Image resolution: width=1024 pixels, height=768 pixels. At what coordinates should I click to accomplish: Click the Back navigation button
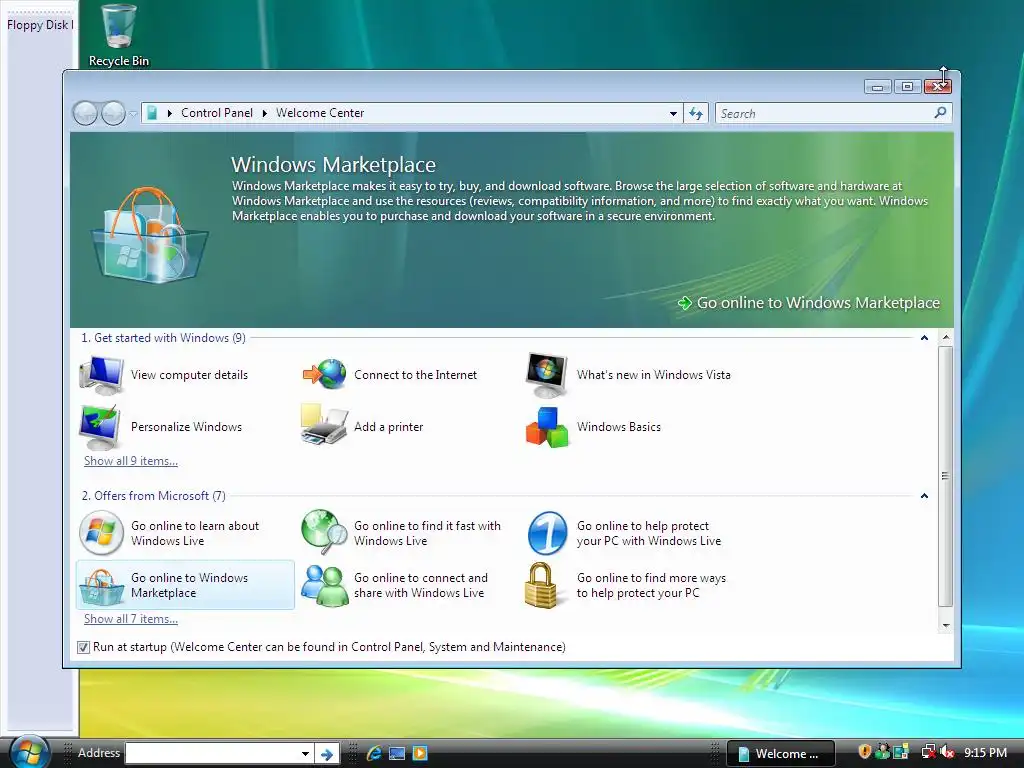(85, 114)
